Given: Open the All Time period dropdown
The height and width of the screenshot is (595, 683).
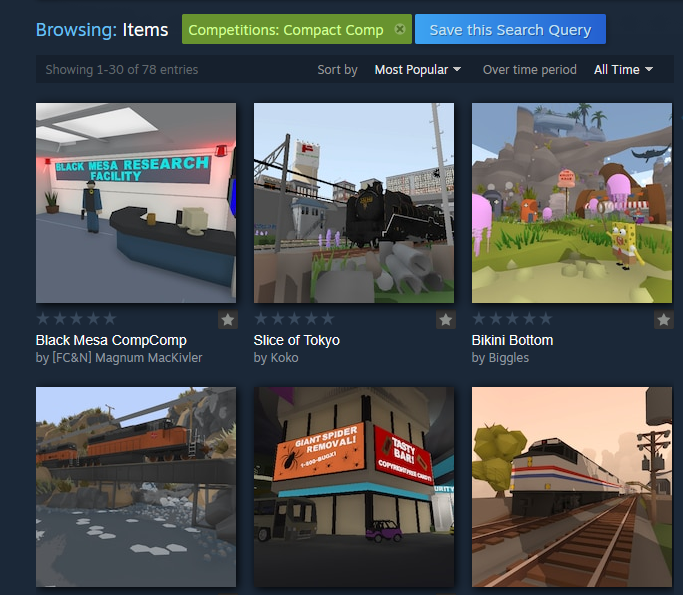Looking at the screenshot, I should (x=623, y=70).
